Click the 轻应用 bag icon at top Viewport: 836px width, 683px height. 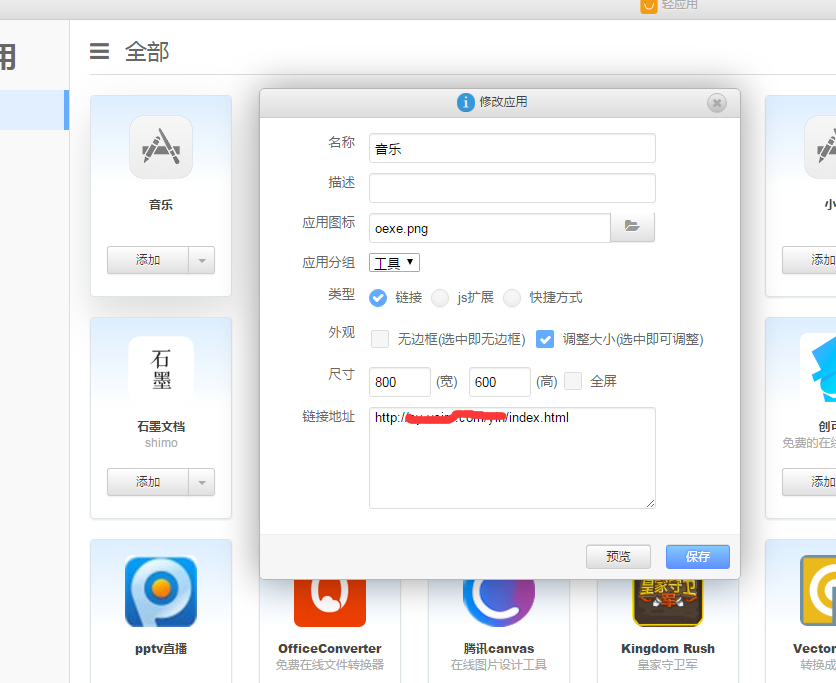tap(649, 5)
